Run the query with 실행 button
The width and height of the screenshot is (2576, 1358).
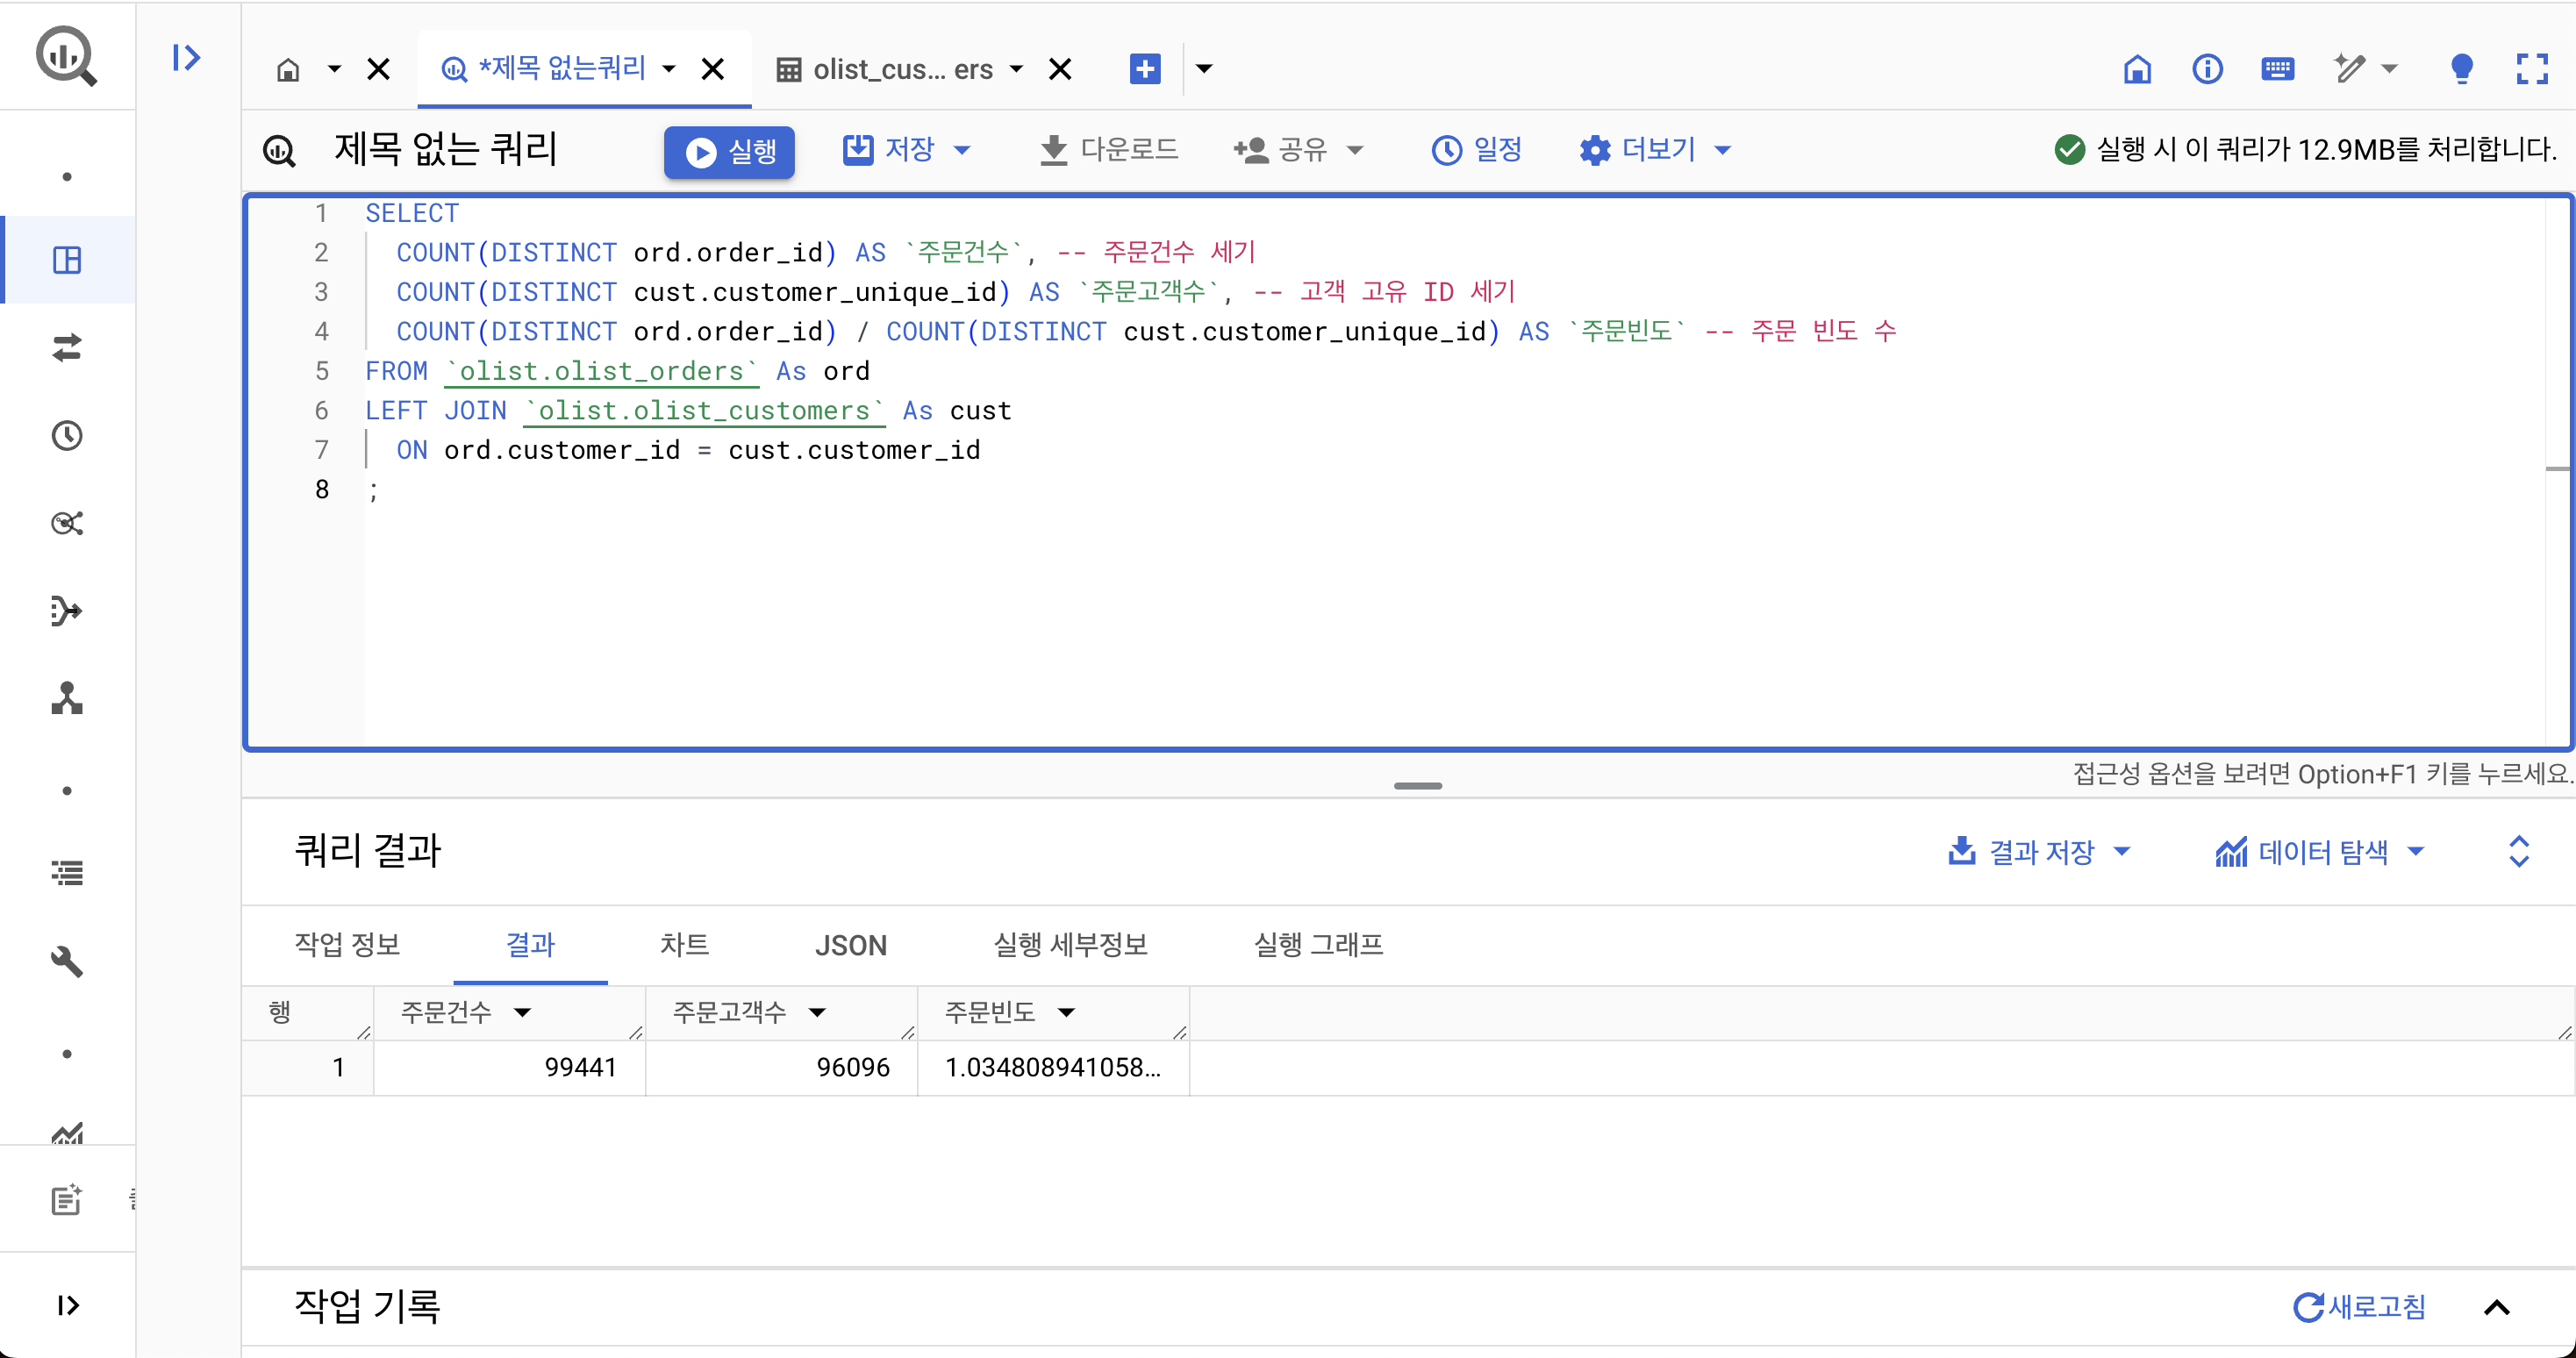[729, 152]
